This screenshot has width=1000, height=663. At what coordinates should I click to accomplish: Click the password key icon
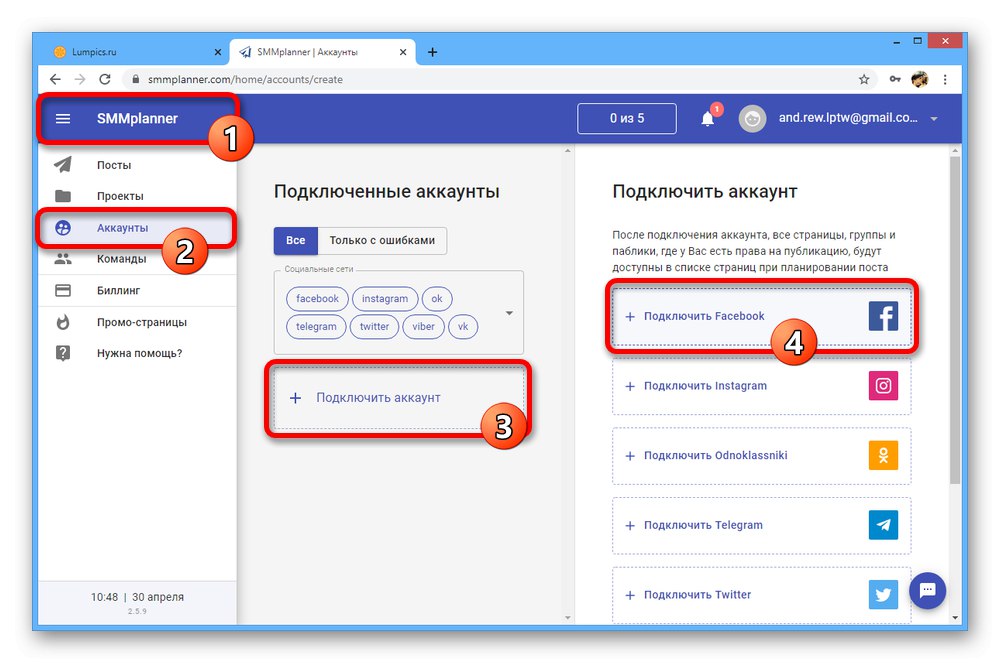[895, 79]
